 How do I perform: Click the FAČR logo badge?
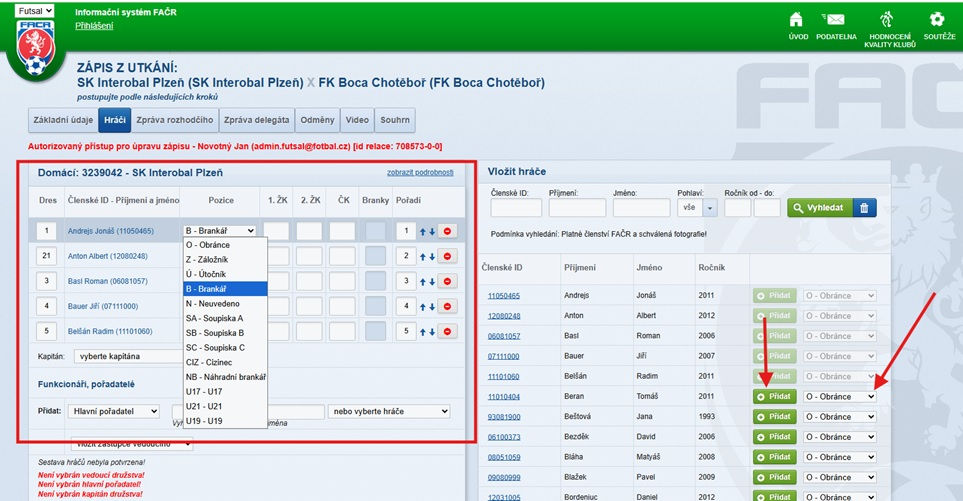pos(35,48)
